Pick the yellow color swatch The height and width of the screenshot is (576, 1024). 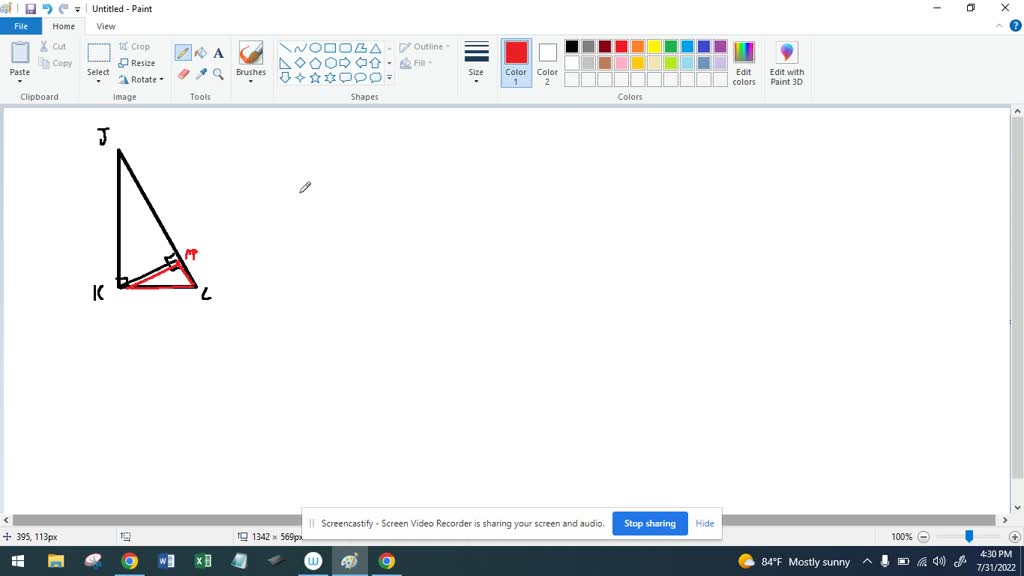654,47
